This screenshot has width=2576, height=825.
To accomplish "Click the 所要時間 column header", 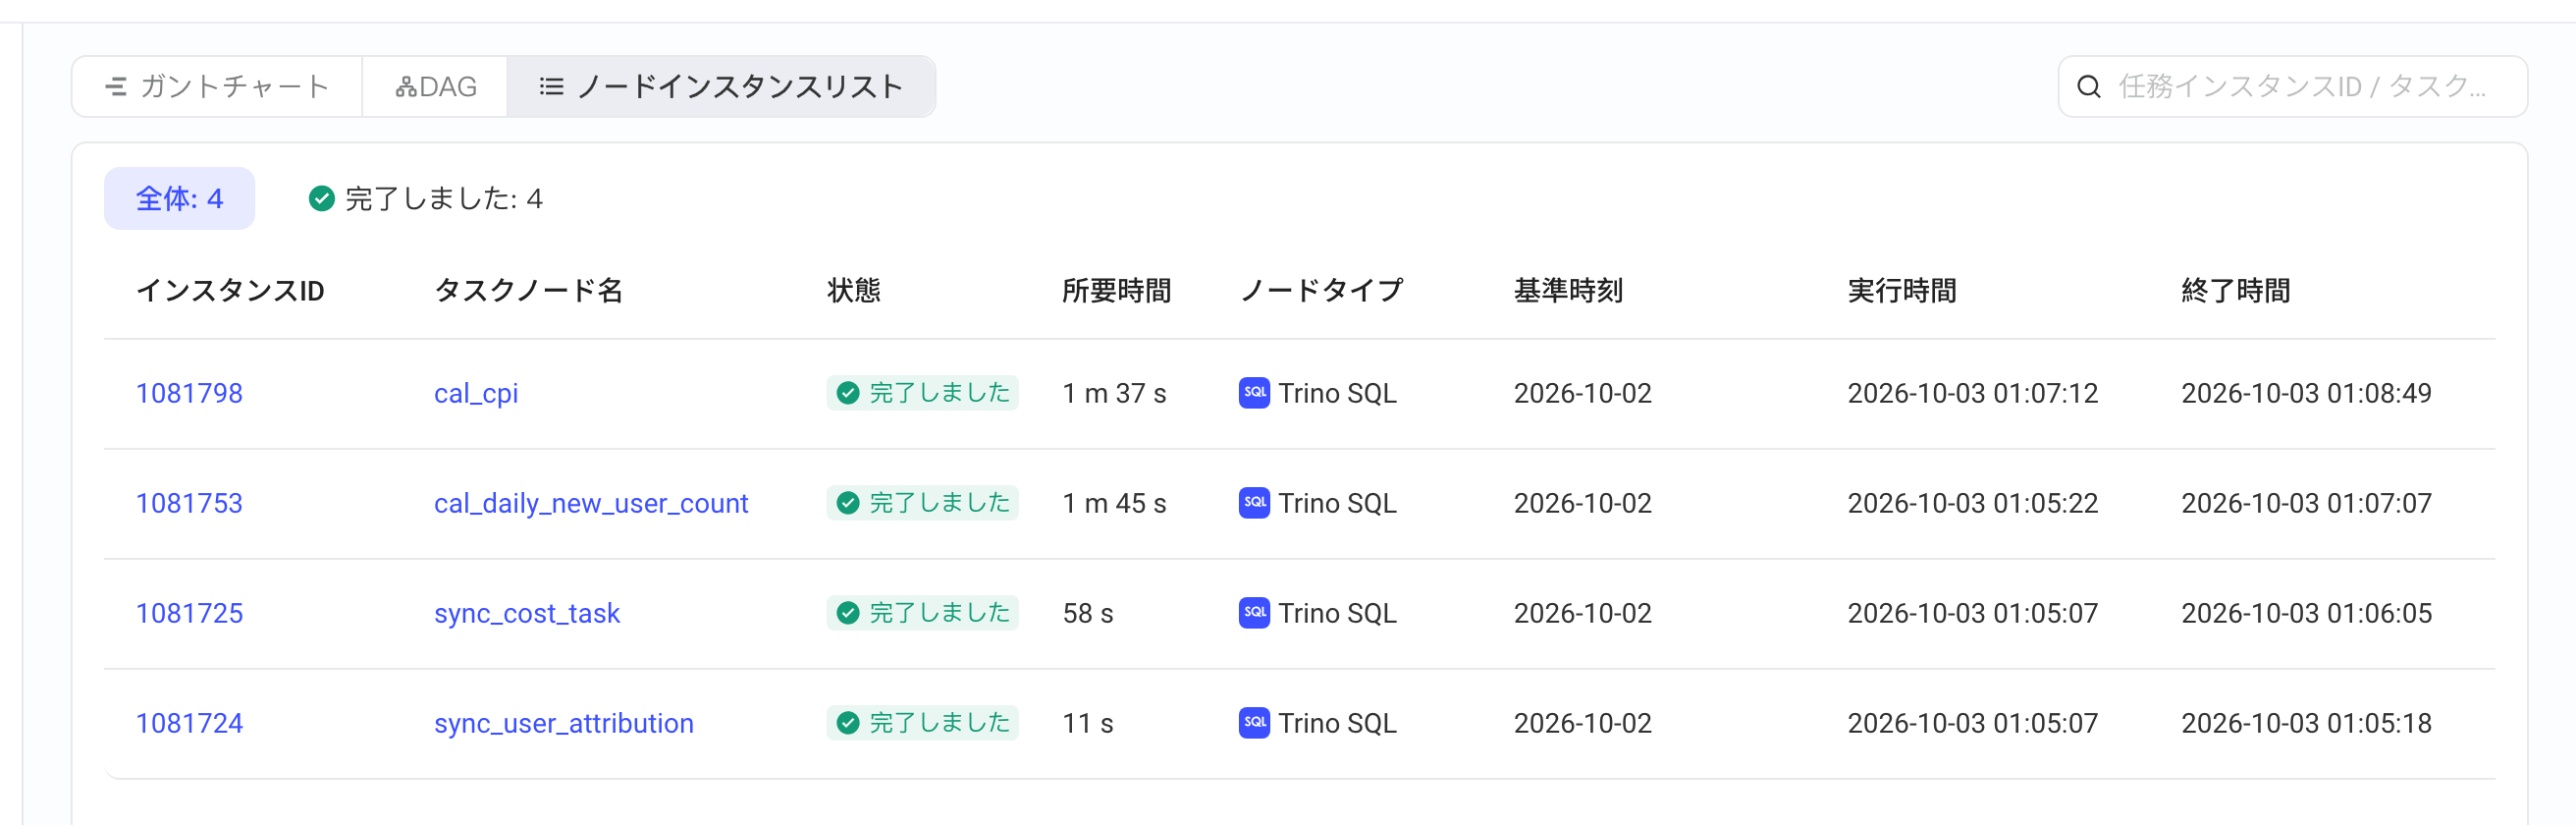I will point(1117,291).
